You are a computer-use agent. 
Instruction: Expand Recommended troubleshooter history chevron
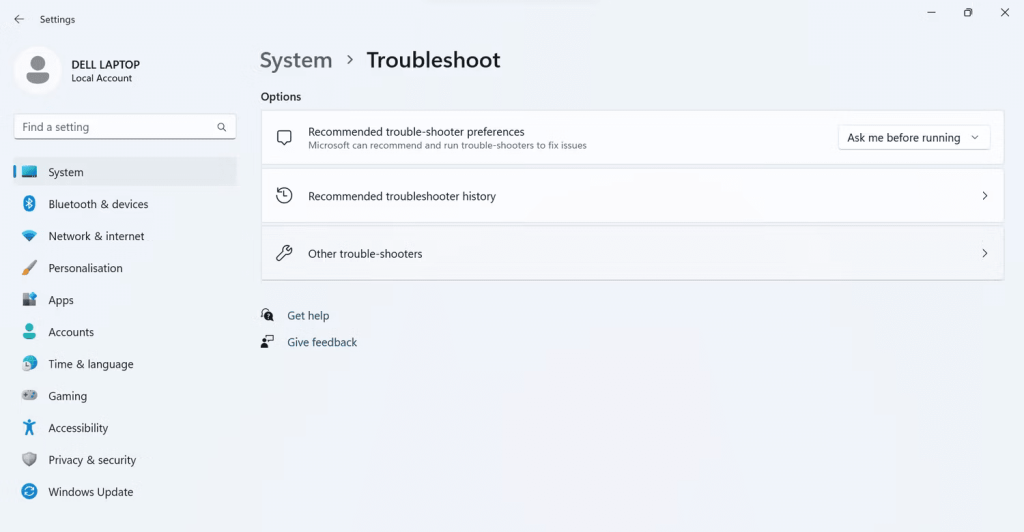click(985, 196)
